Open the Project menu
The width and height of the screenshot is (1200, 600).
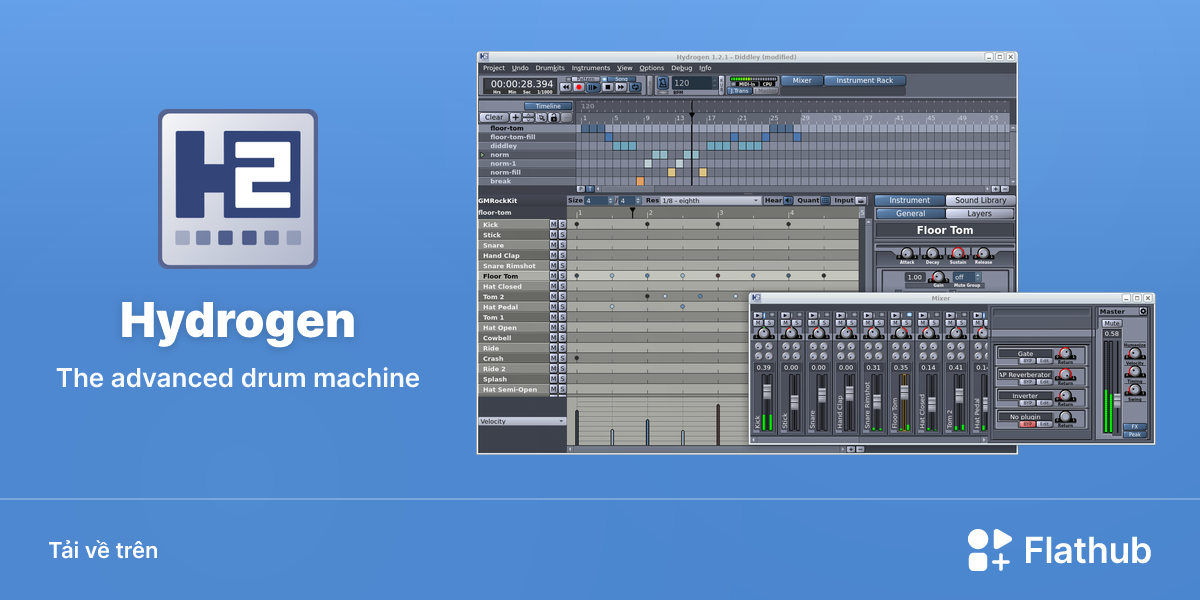coord(494,68)
